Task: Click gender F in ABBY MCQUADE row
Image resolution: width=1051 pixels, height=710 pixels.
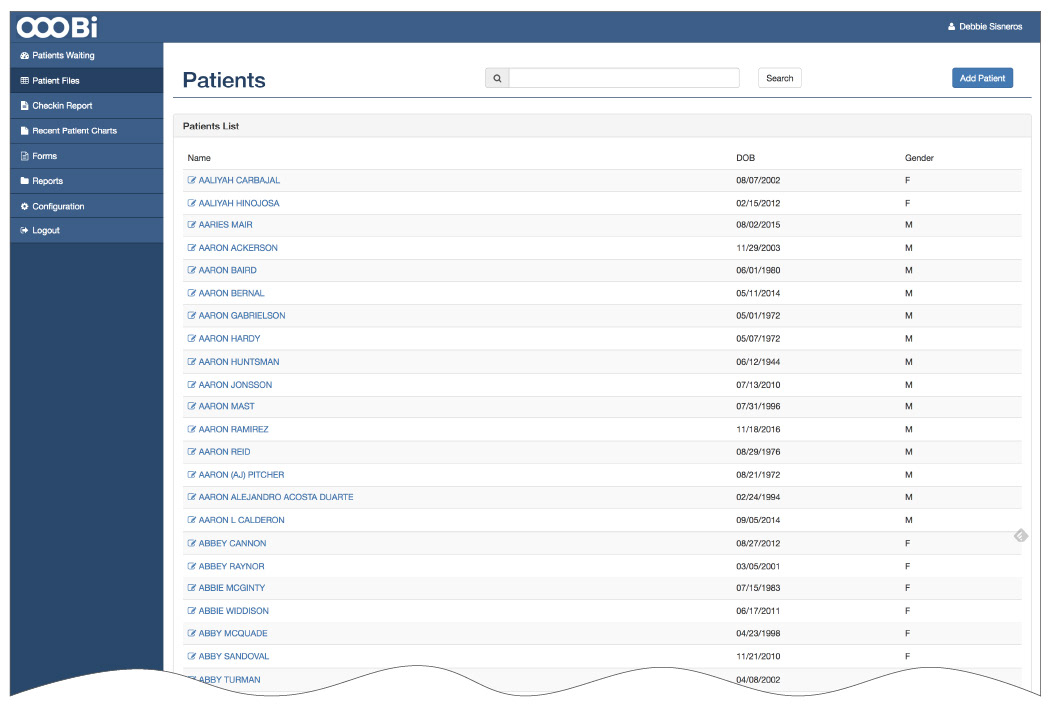Action: (x=908, y=634)
